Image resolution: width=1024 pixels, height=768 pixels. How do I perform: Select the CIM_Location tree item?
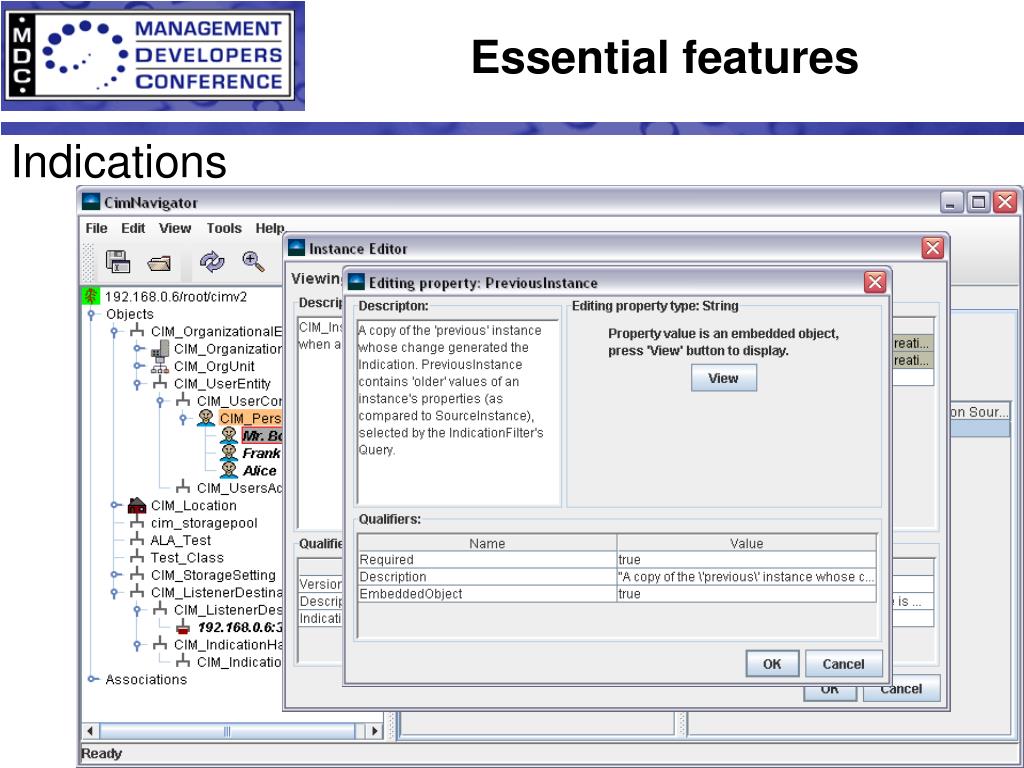(x=193, y=505)
